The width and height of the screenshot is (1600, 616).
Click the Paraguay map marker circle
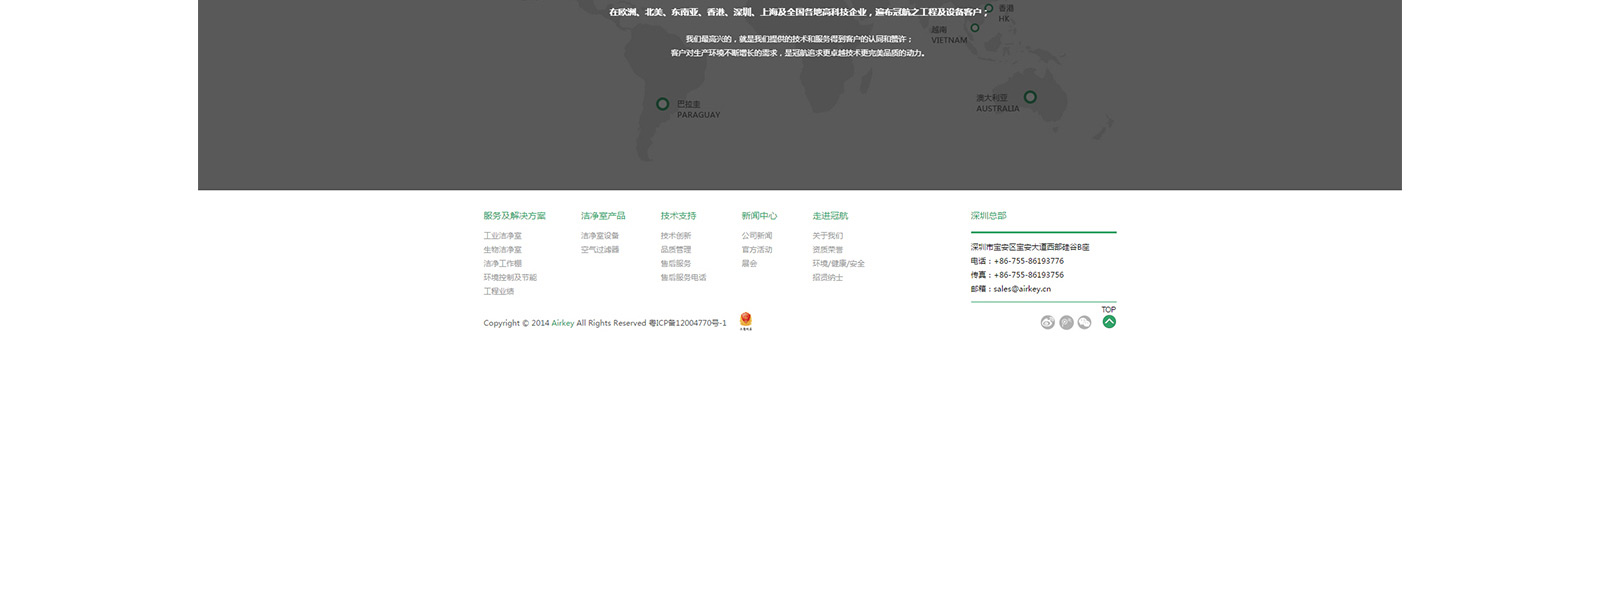662,104
